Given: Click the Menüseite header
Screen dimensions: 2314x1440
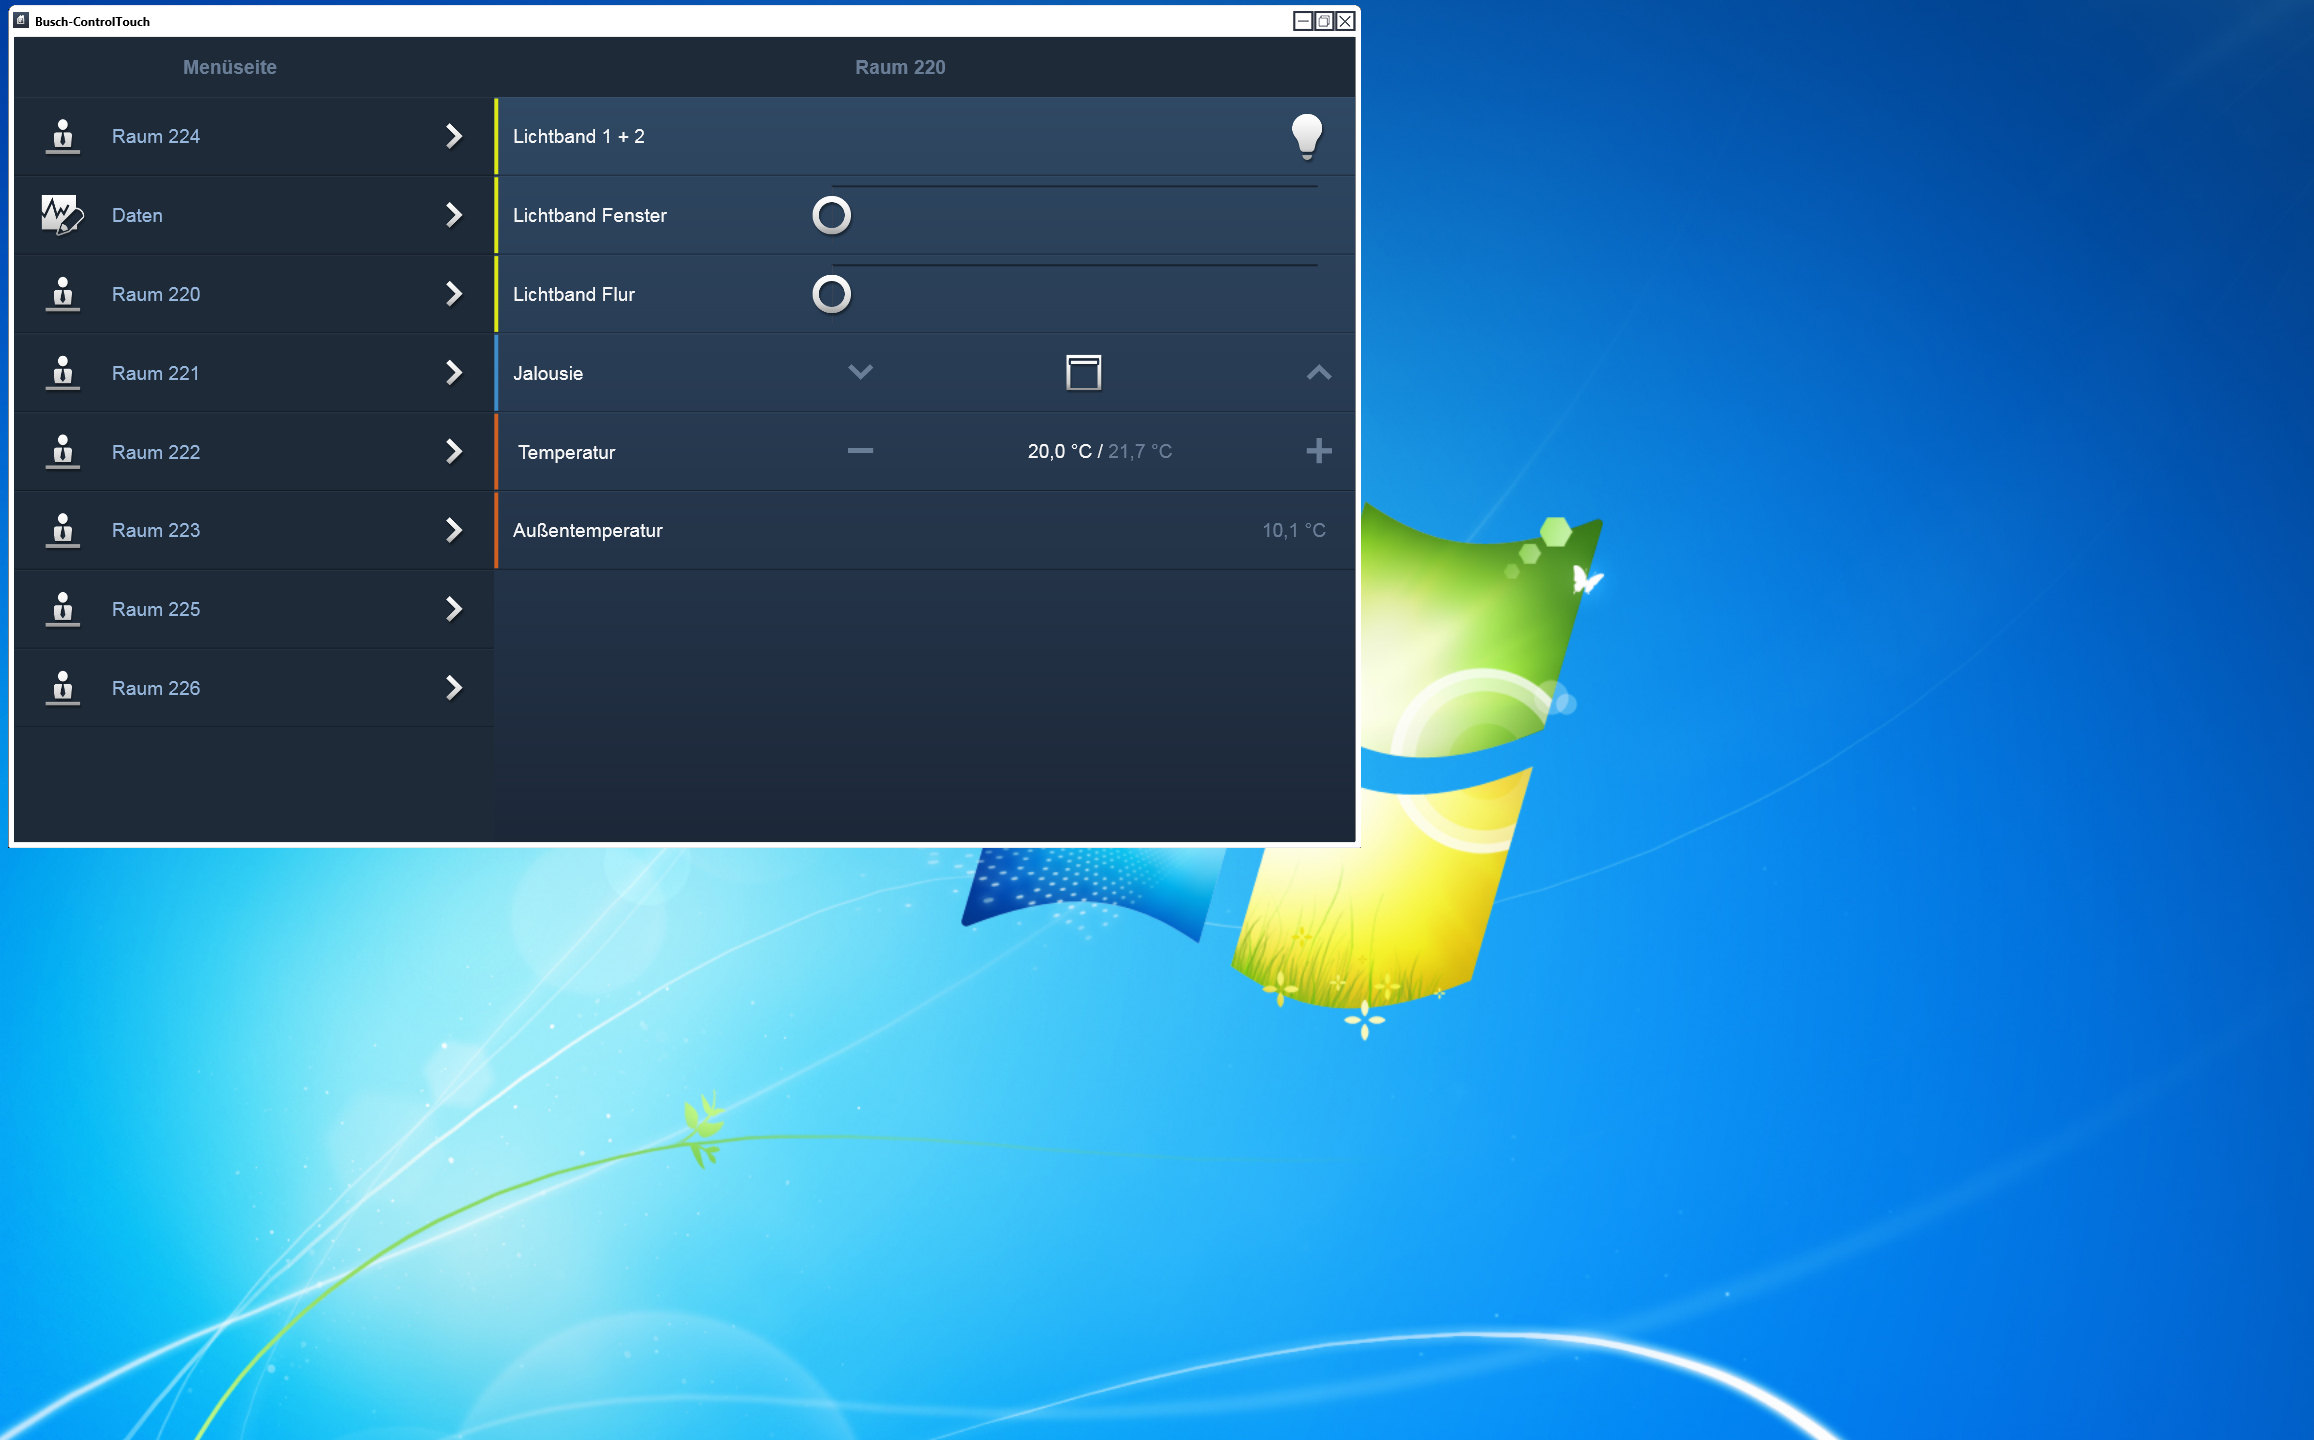Looking at the screenshot, I should point(230,67).
